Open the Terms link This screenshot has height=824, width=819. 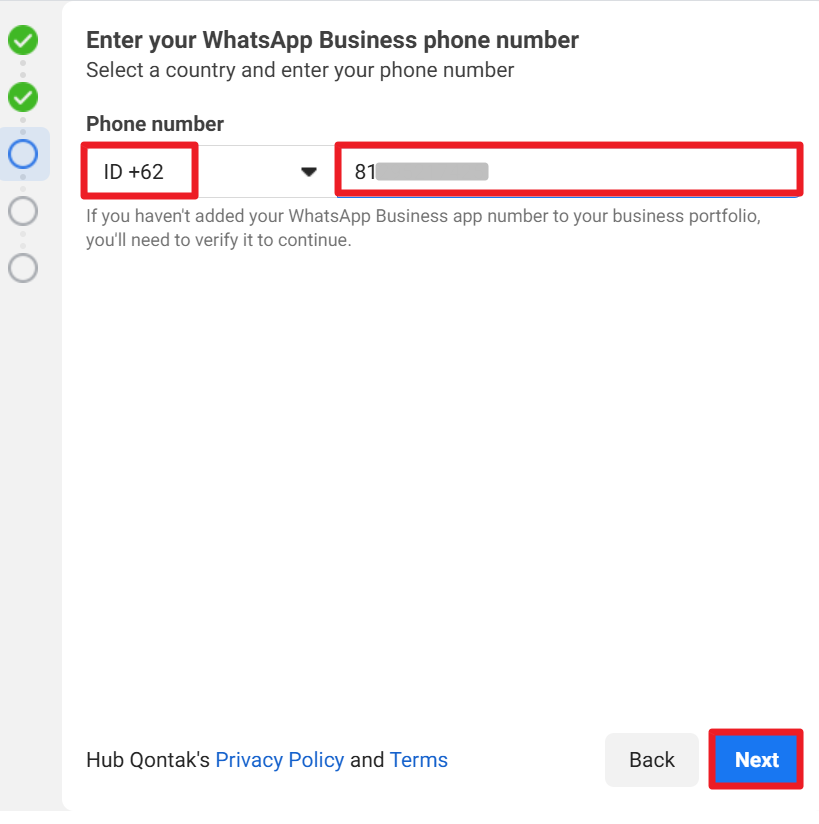click(419, 760)
